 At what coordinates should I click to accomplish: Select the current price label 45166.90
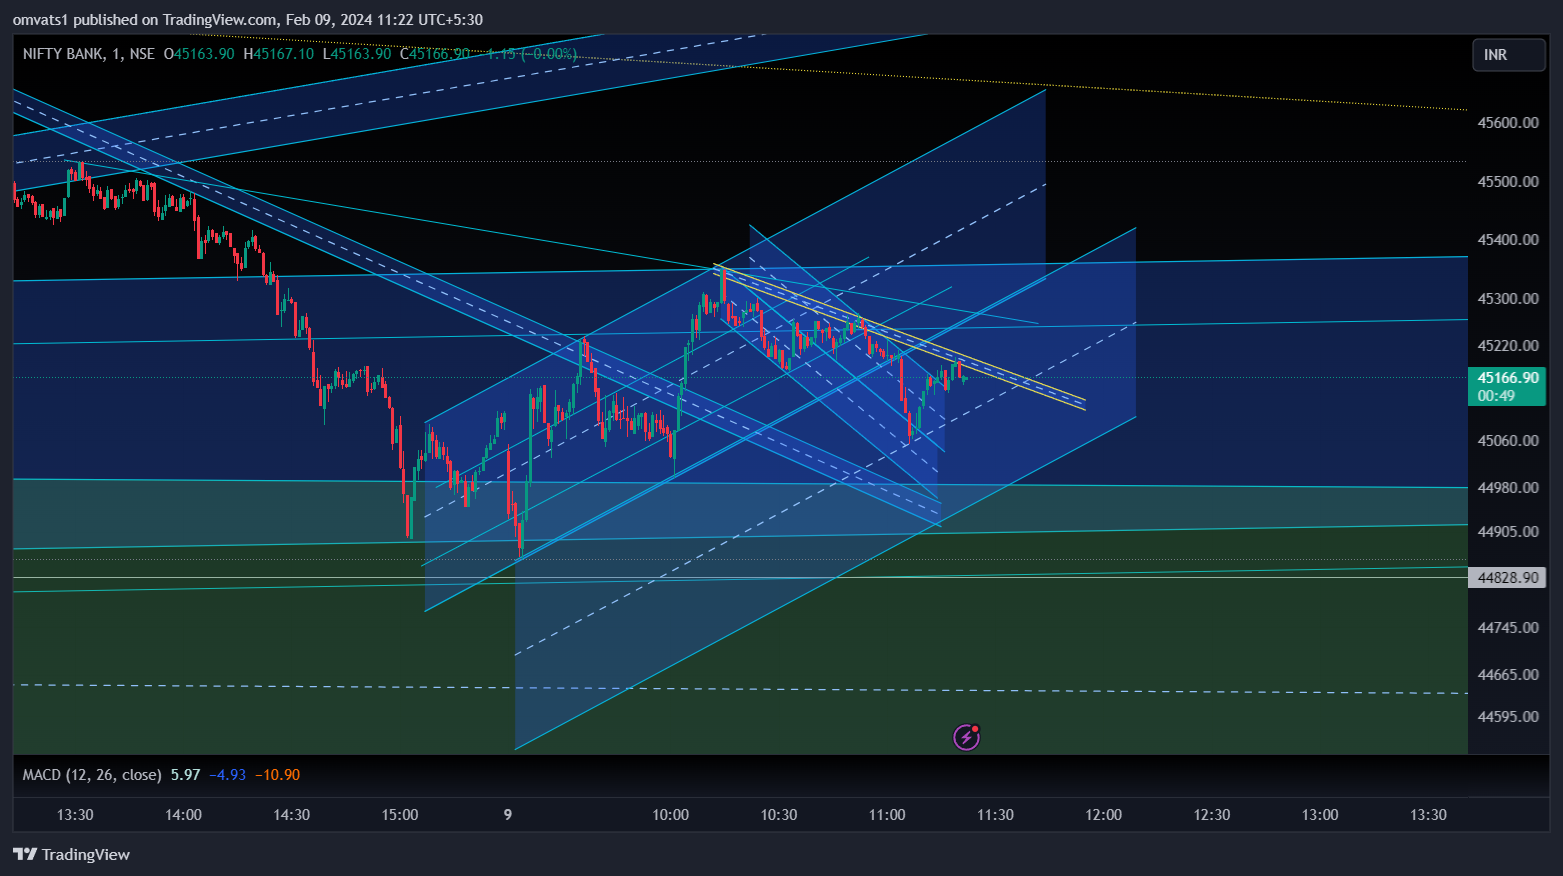[1506, 386]
